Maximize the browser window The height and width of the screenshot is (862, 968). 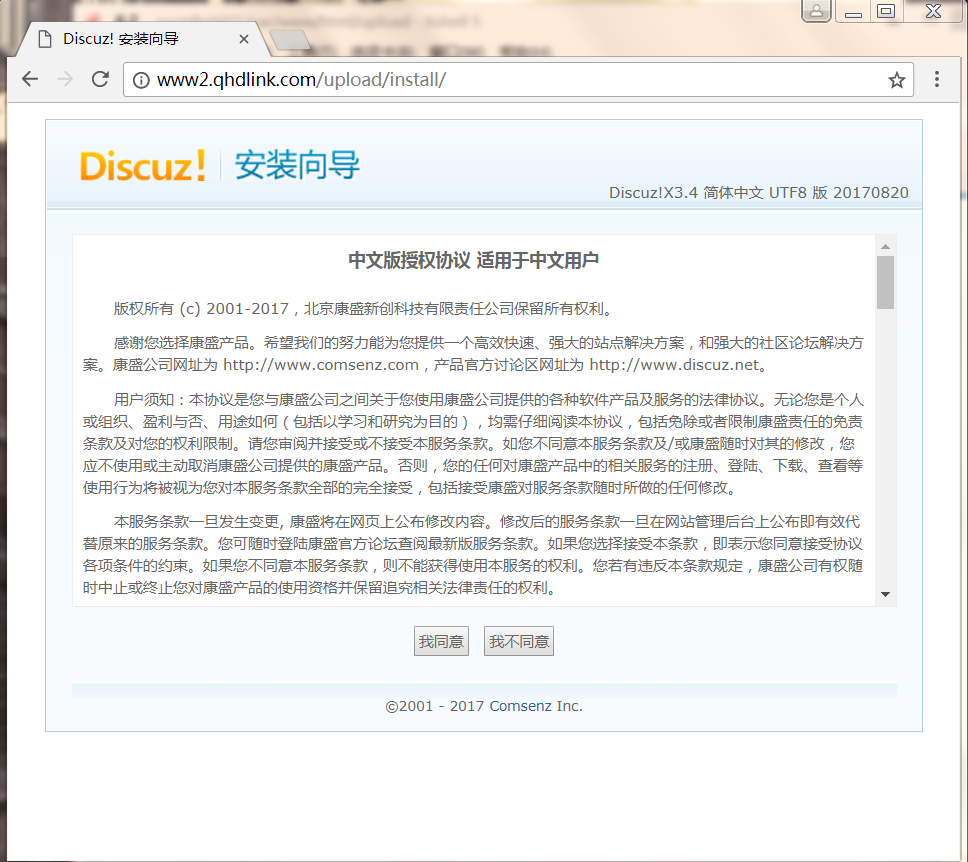click(x=886, y=11)
